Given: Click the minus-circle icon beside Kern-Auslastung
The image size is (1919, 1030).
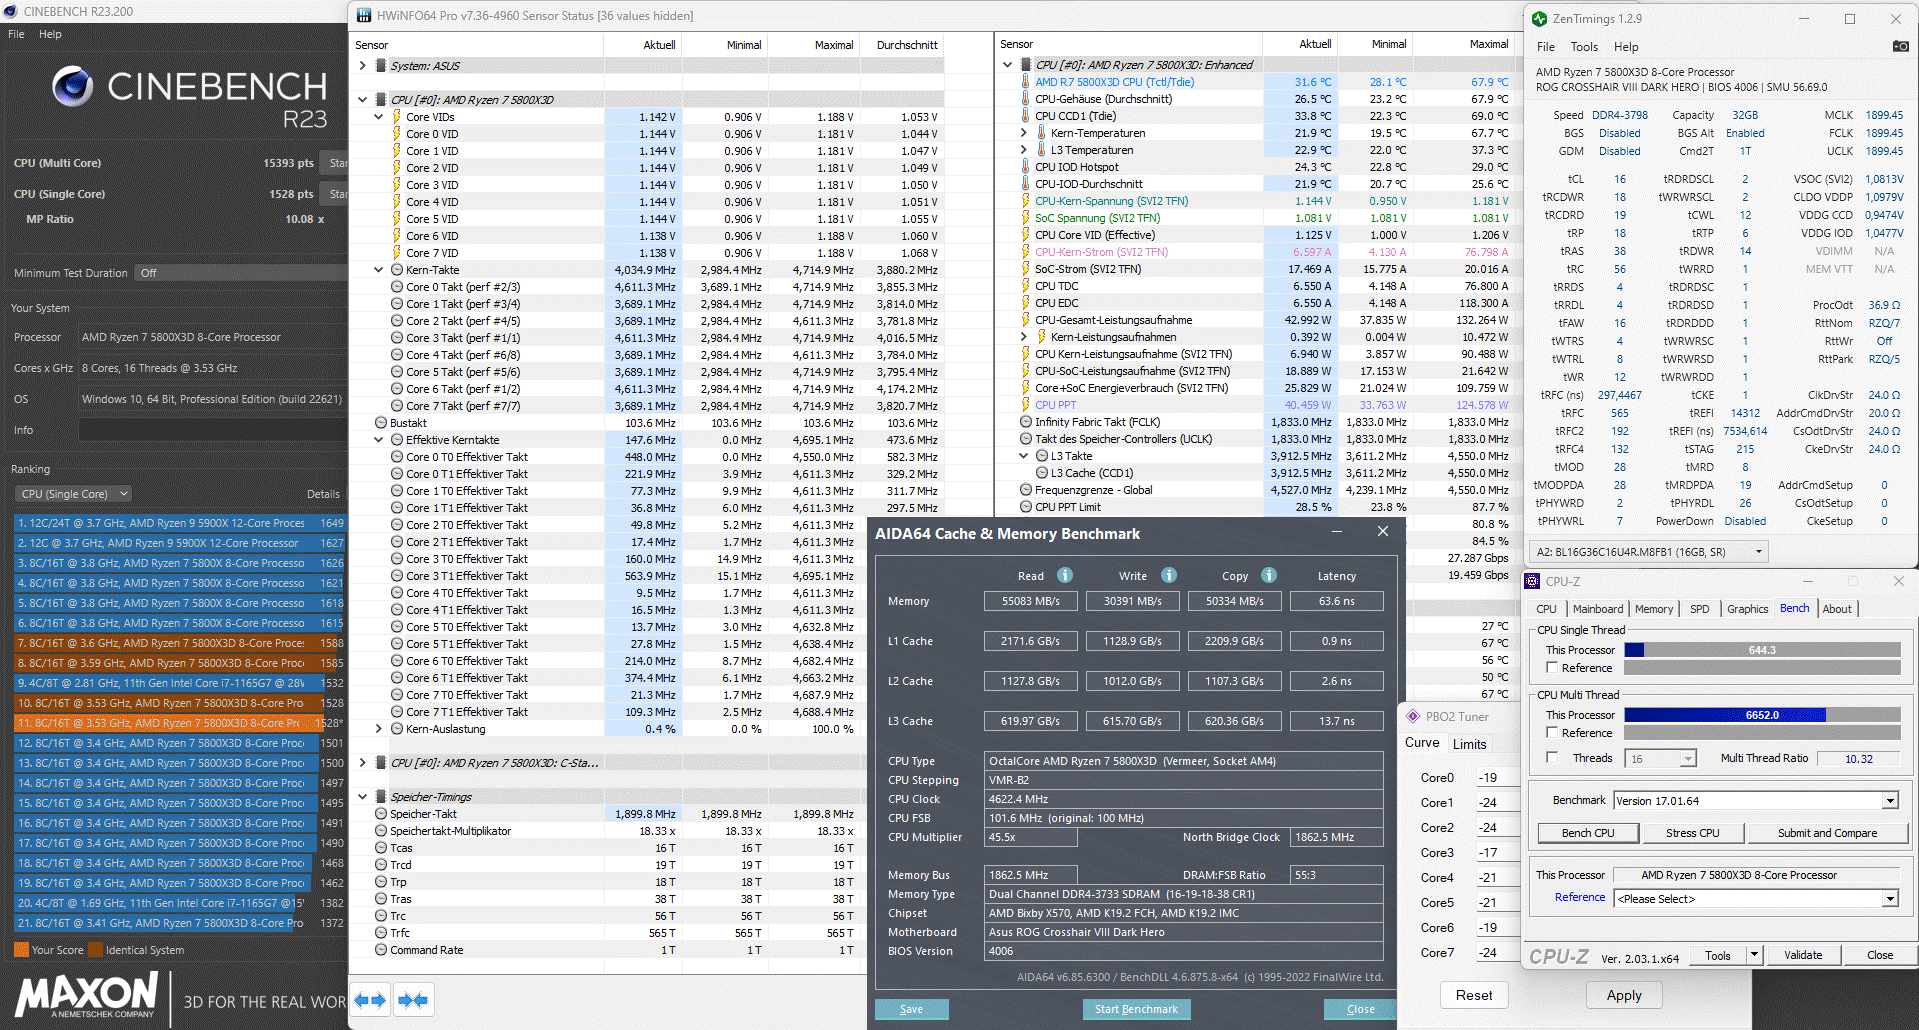Looking at the screenshot, I should [397, 729].
